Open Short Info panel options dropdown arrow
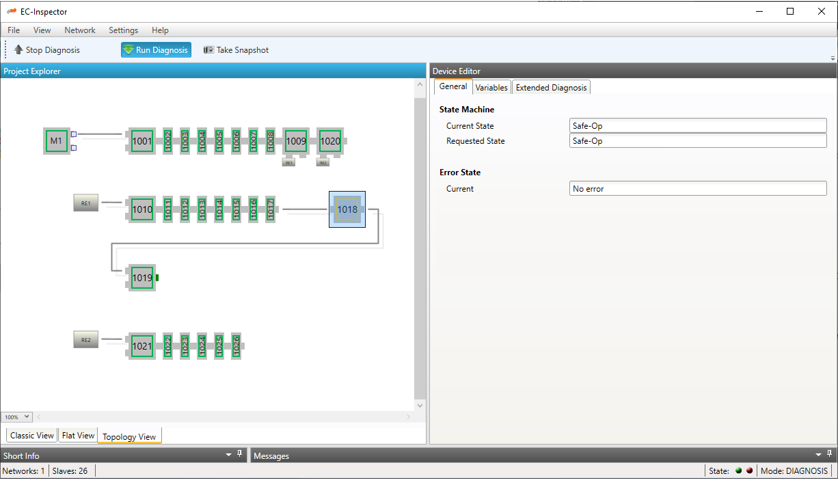838x479 pixels. coord(228,455)
